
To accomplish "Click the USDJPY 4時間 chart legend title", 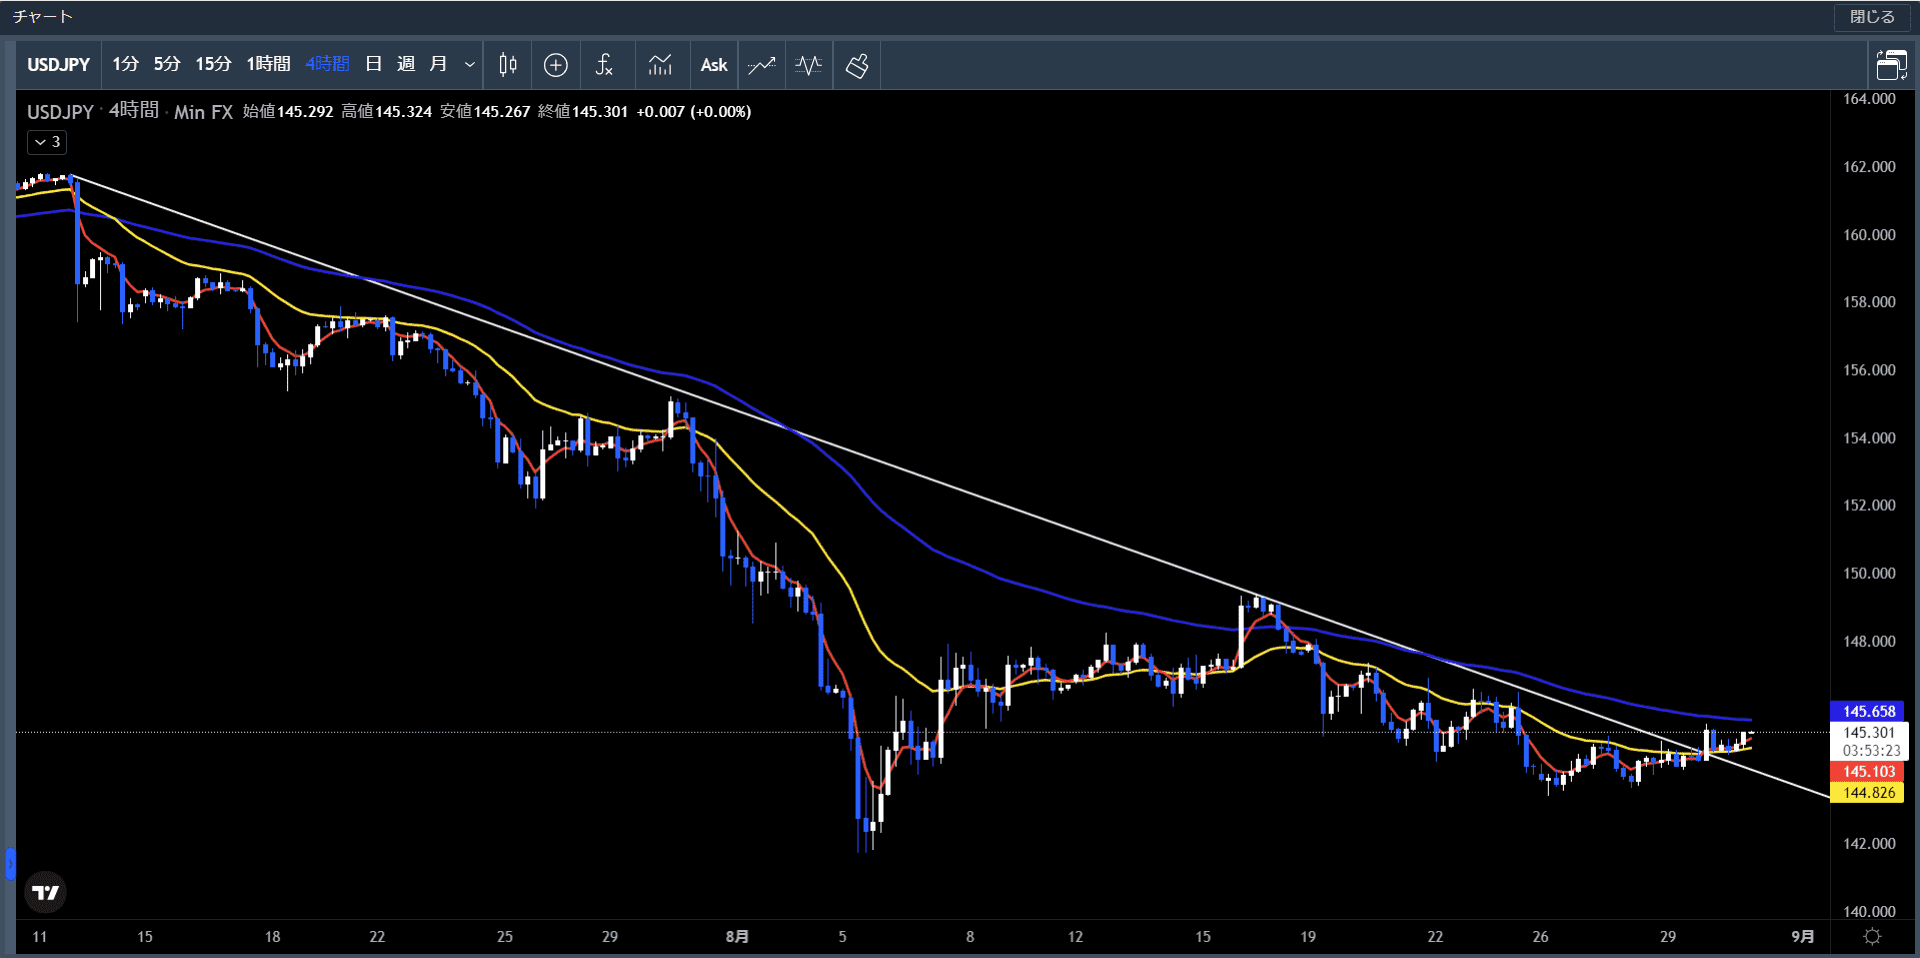I will pos(130,111).
